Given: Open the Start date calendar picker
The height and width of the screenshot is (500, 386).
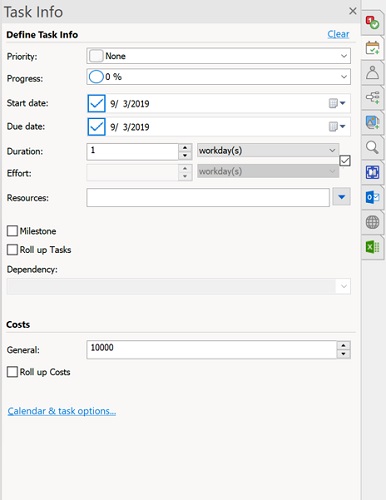Looking at the screenshot, I should [337, 103].
